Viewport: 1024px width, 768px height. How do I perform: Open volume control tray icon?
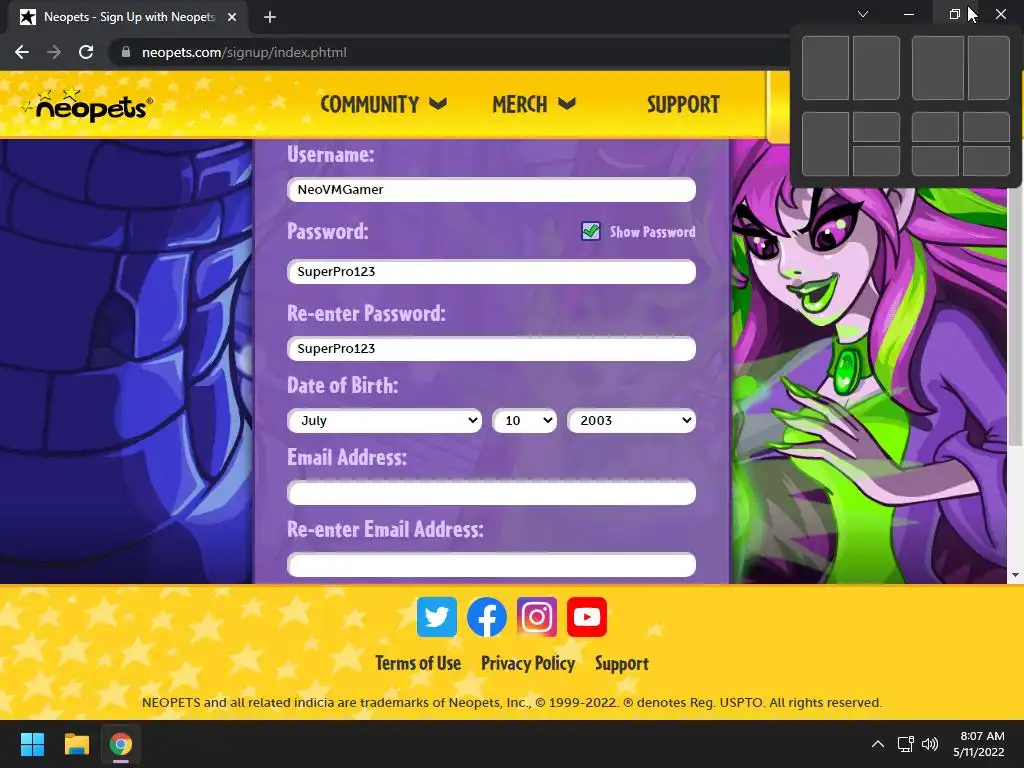click(x=930, y=744)
